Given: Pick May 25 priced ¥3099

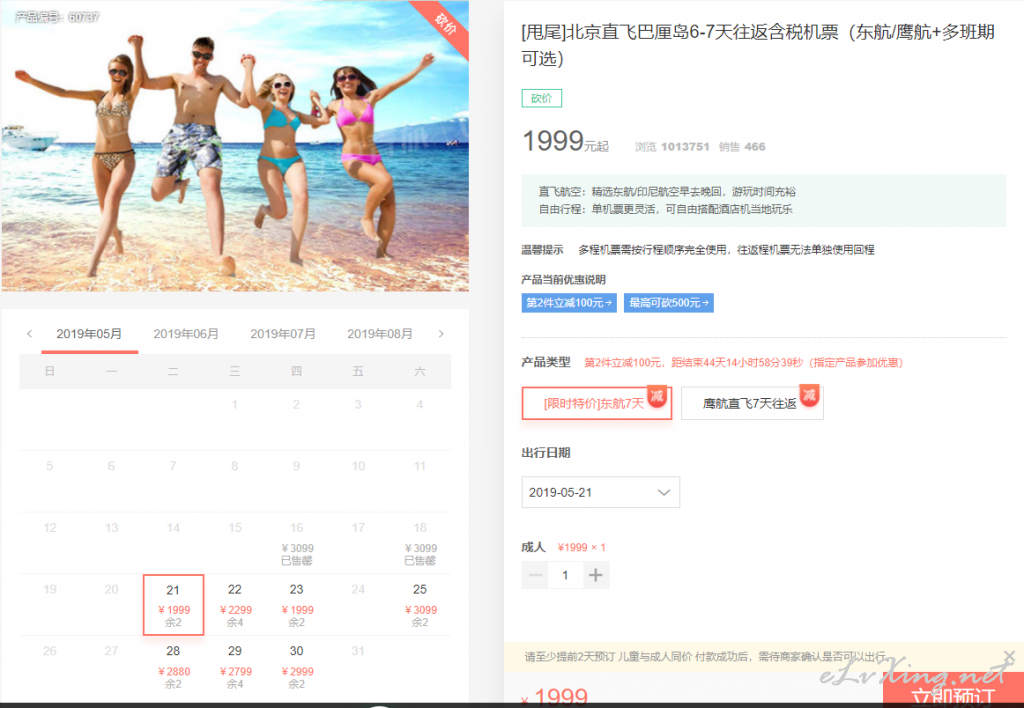Looking at the screenshot, I should [x=420, y=605].
